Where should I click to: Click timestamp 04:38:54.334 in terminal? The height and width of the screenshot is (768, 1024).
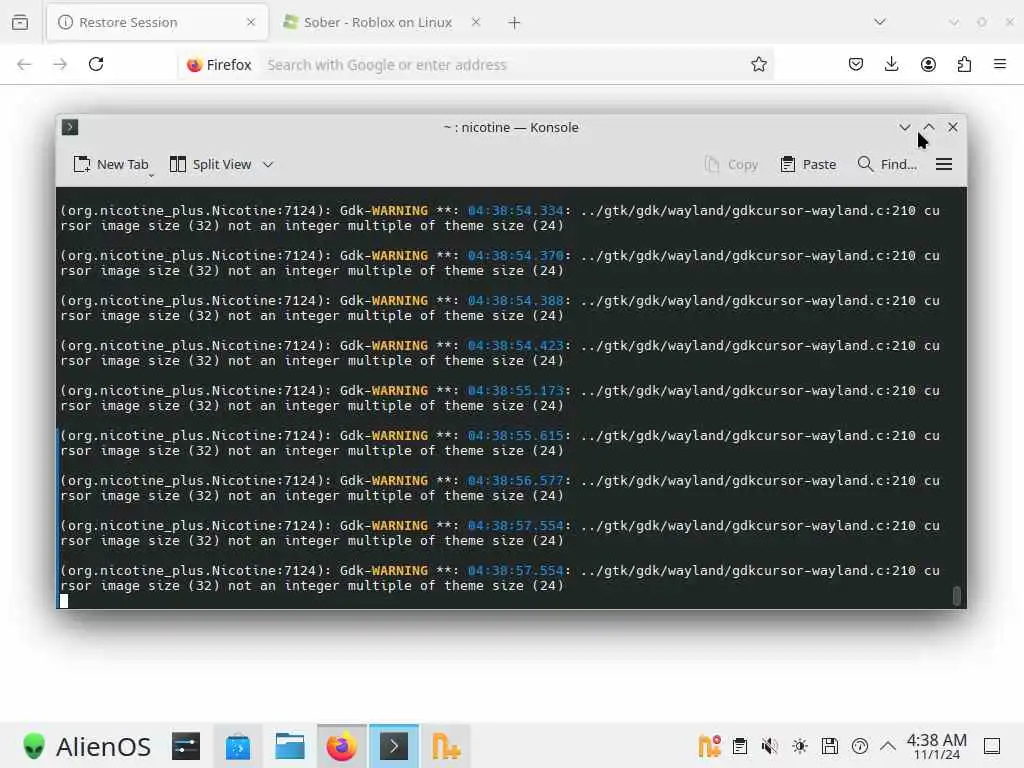tap(515, 210)
